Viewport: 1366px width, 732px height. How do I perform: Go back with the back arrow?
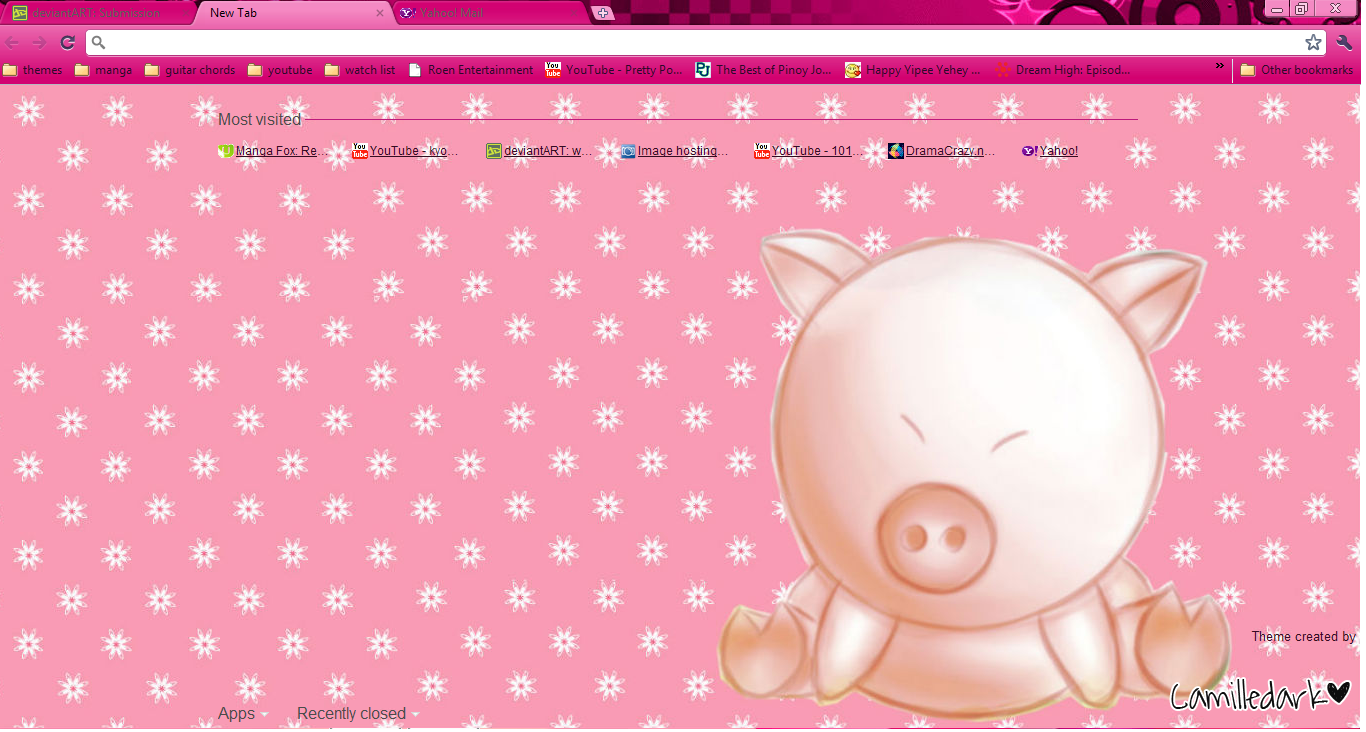coord(13,42)
